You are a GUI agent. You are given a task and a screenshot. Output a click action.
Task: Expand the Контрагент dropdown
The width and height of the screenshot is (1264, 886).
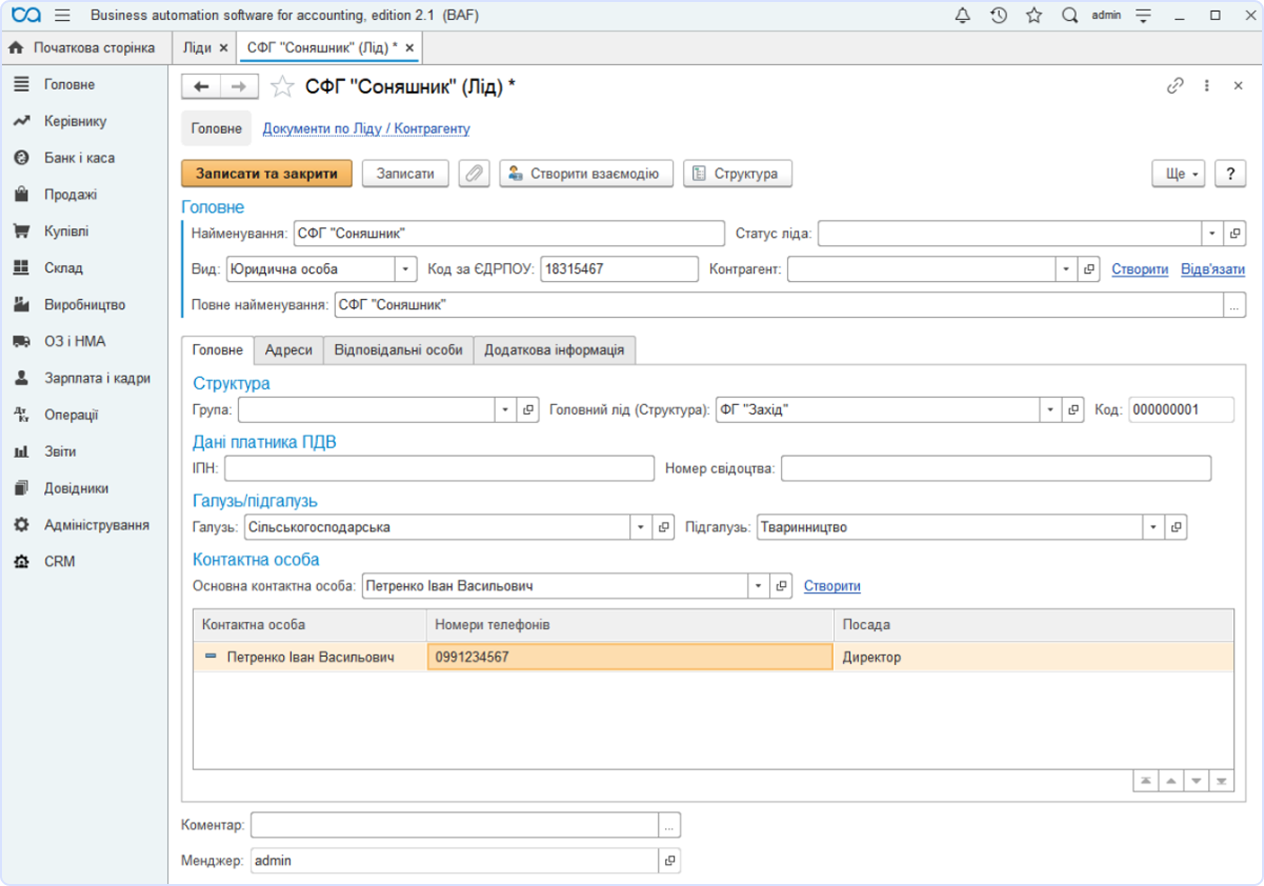[x=1068, y=270]
